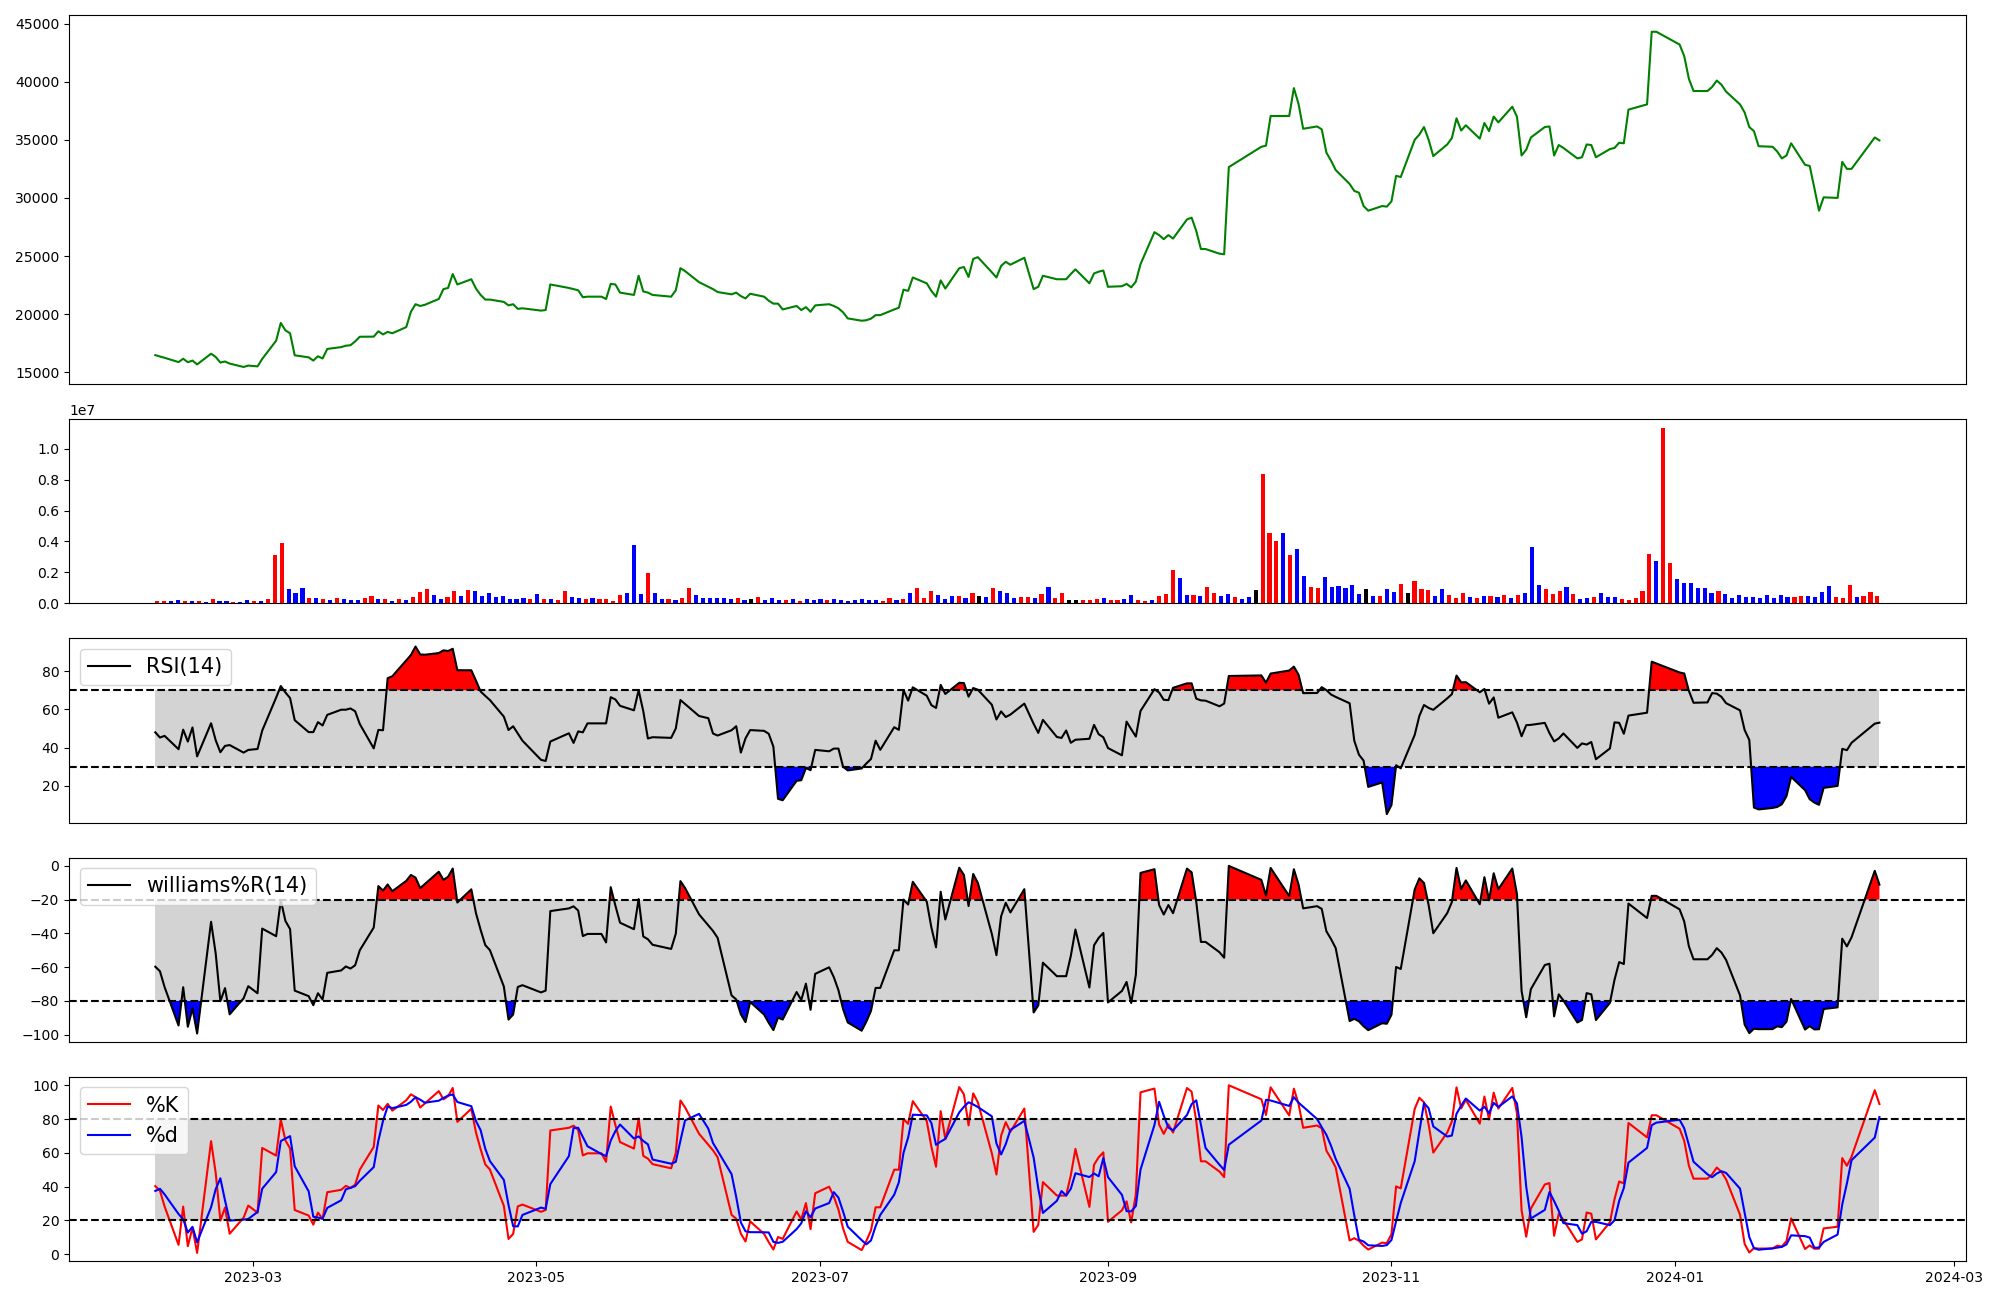Click the 2023-03 date tick label
Image resolution: width=2000 pixels, height=1300 pixels.
click(253, 1277)
